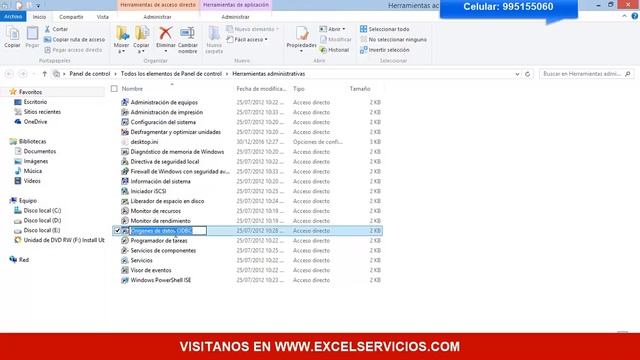Click the Historial ribbon button
The height and width of the screenshot is (360, 640).
coord(334,50)
